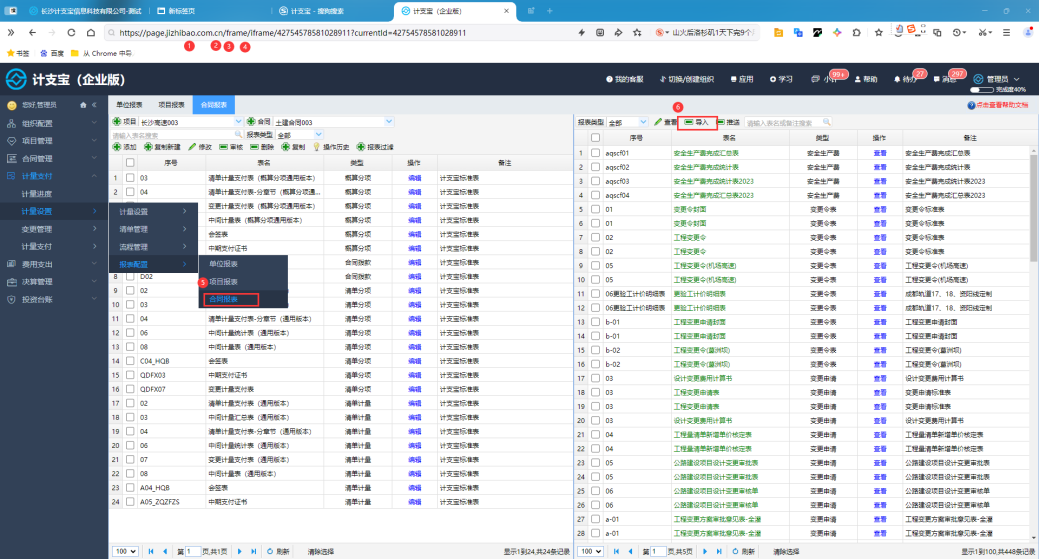The height and width of the screenshot is (559, 1039).
Task: Open the 项目 dropdown showing 长沙高速003
Action: pos(191,122)
